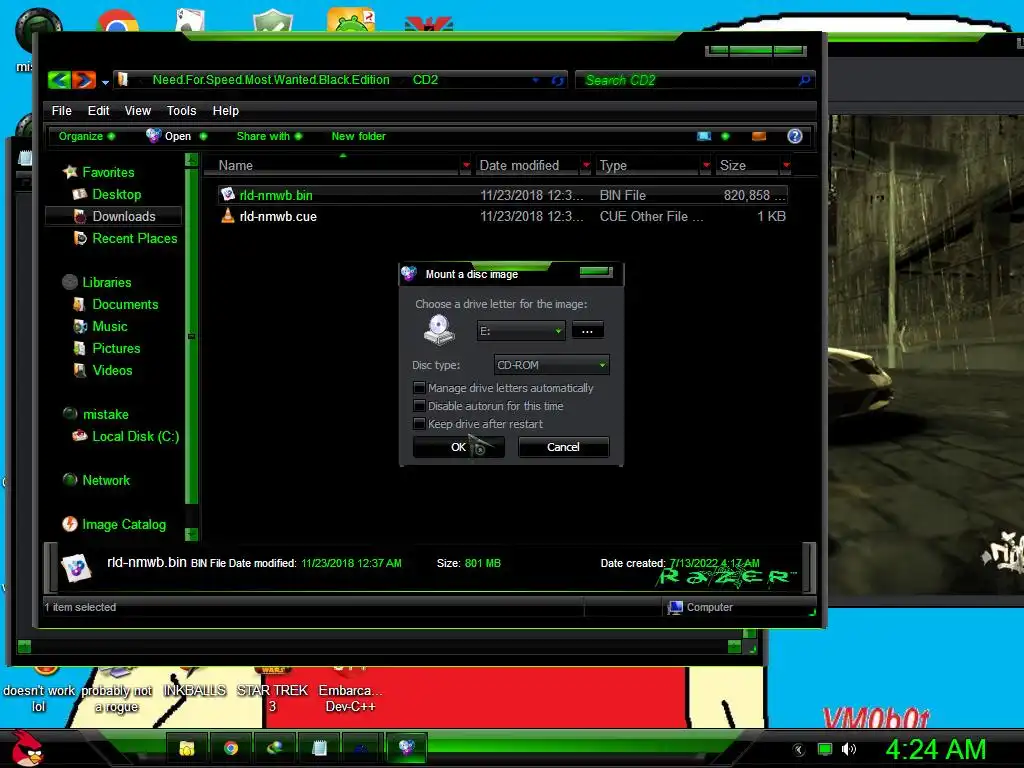Open the notepad taskbar icon
This screenshot has width=1024, height=768.
coord(319,748)
